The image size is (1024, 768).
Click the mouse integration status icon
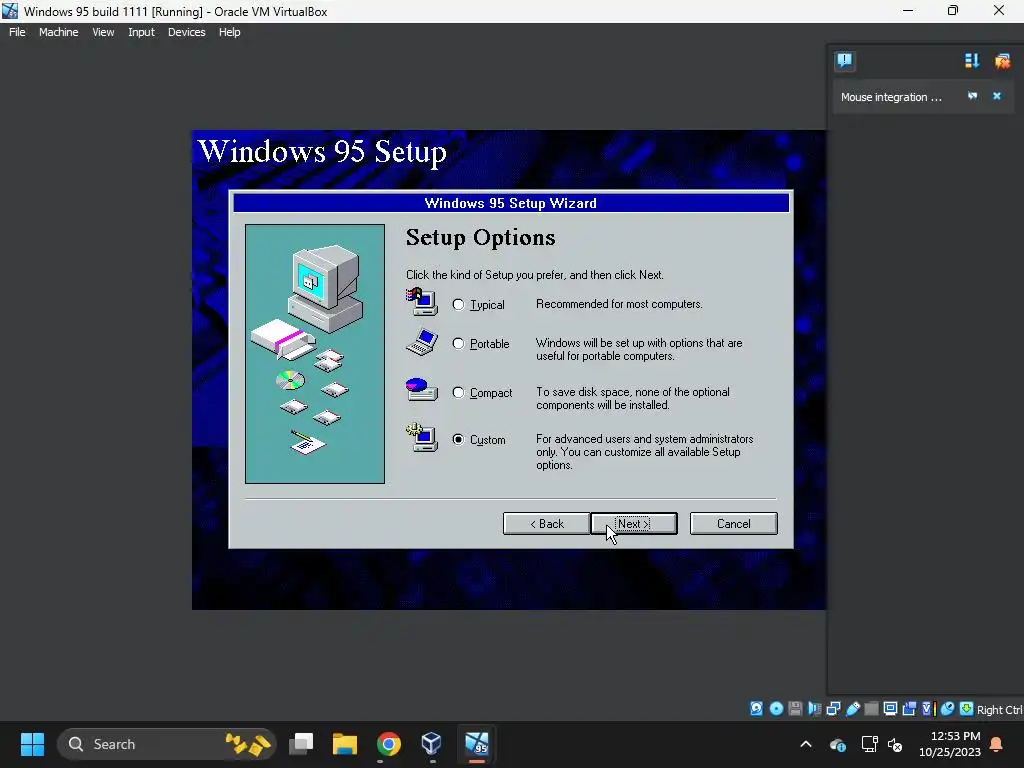[948, 709]
